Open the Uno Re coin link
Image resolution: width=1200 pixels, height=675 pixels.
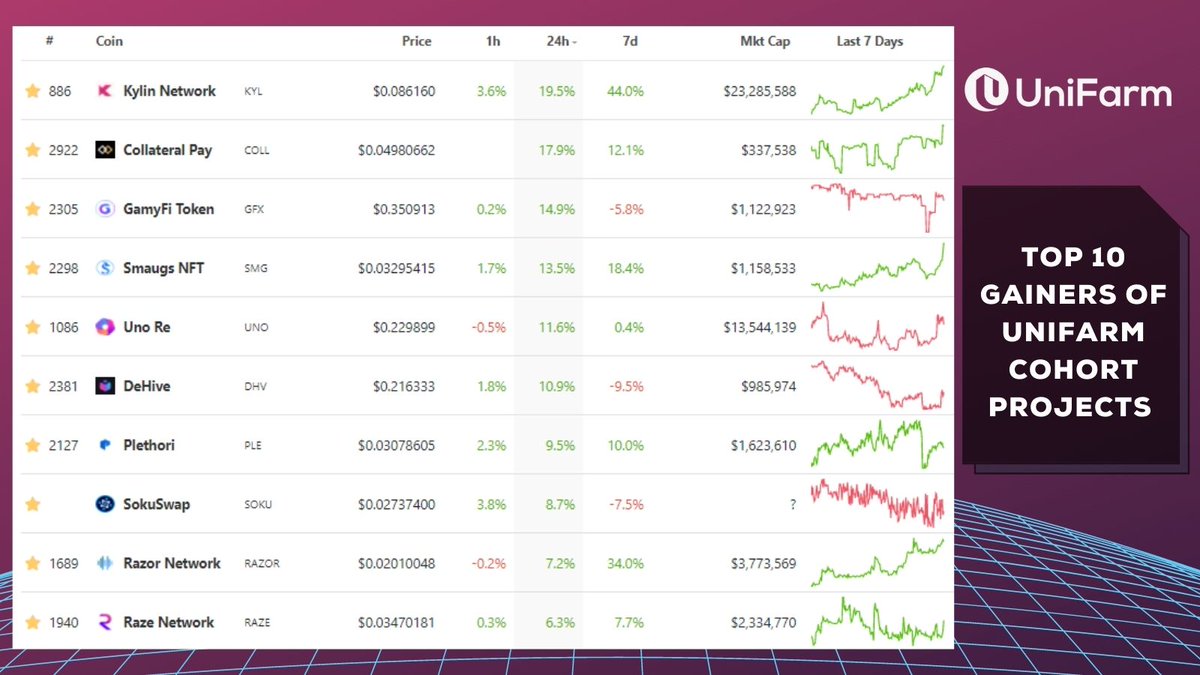[147, 327]
